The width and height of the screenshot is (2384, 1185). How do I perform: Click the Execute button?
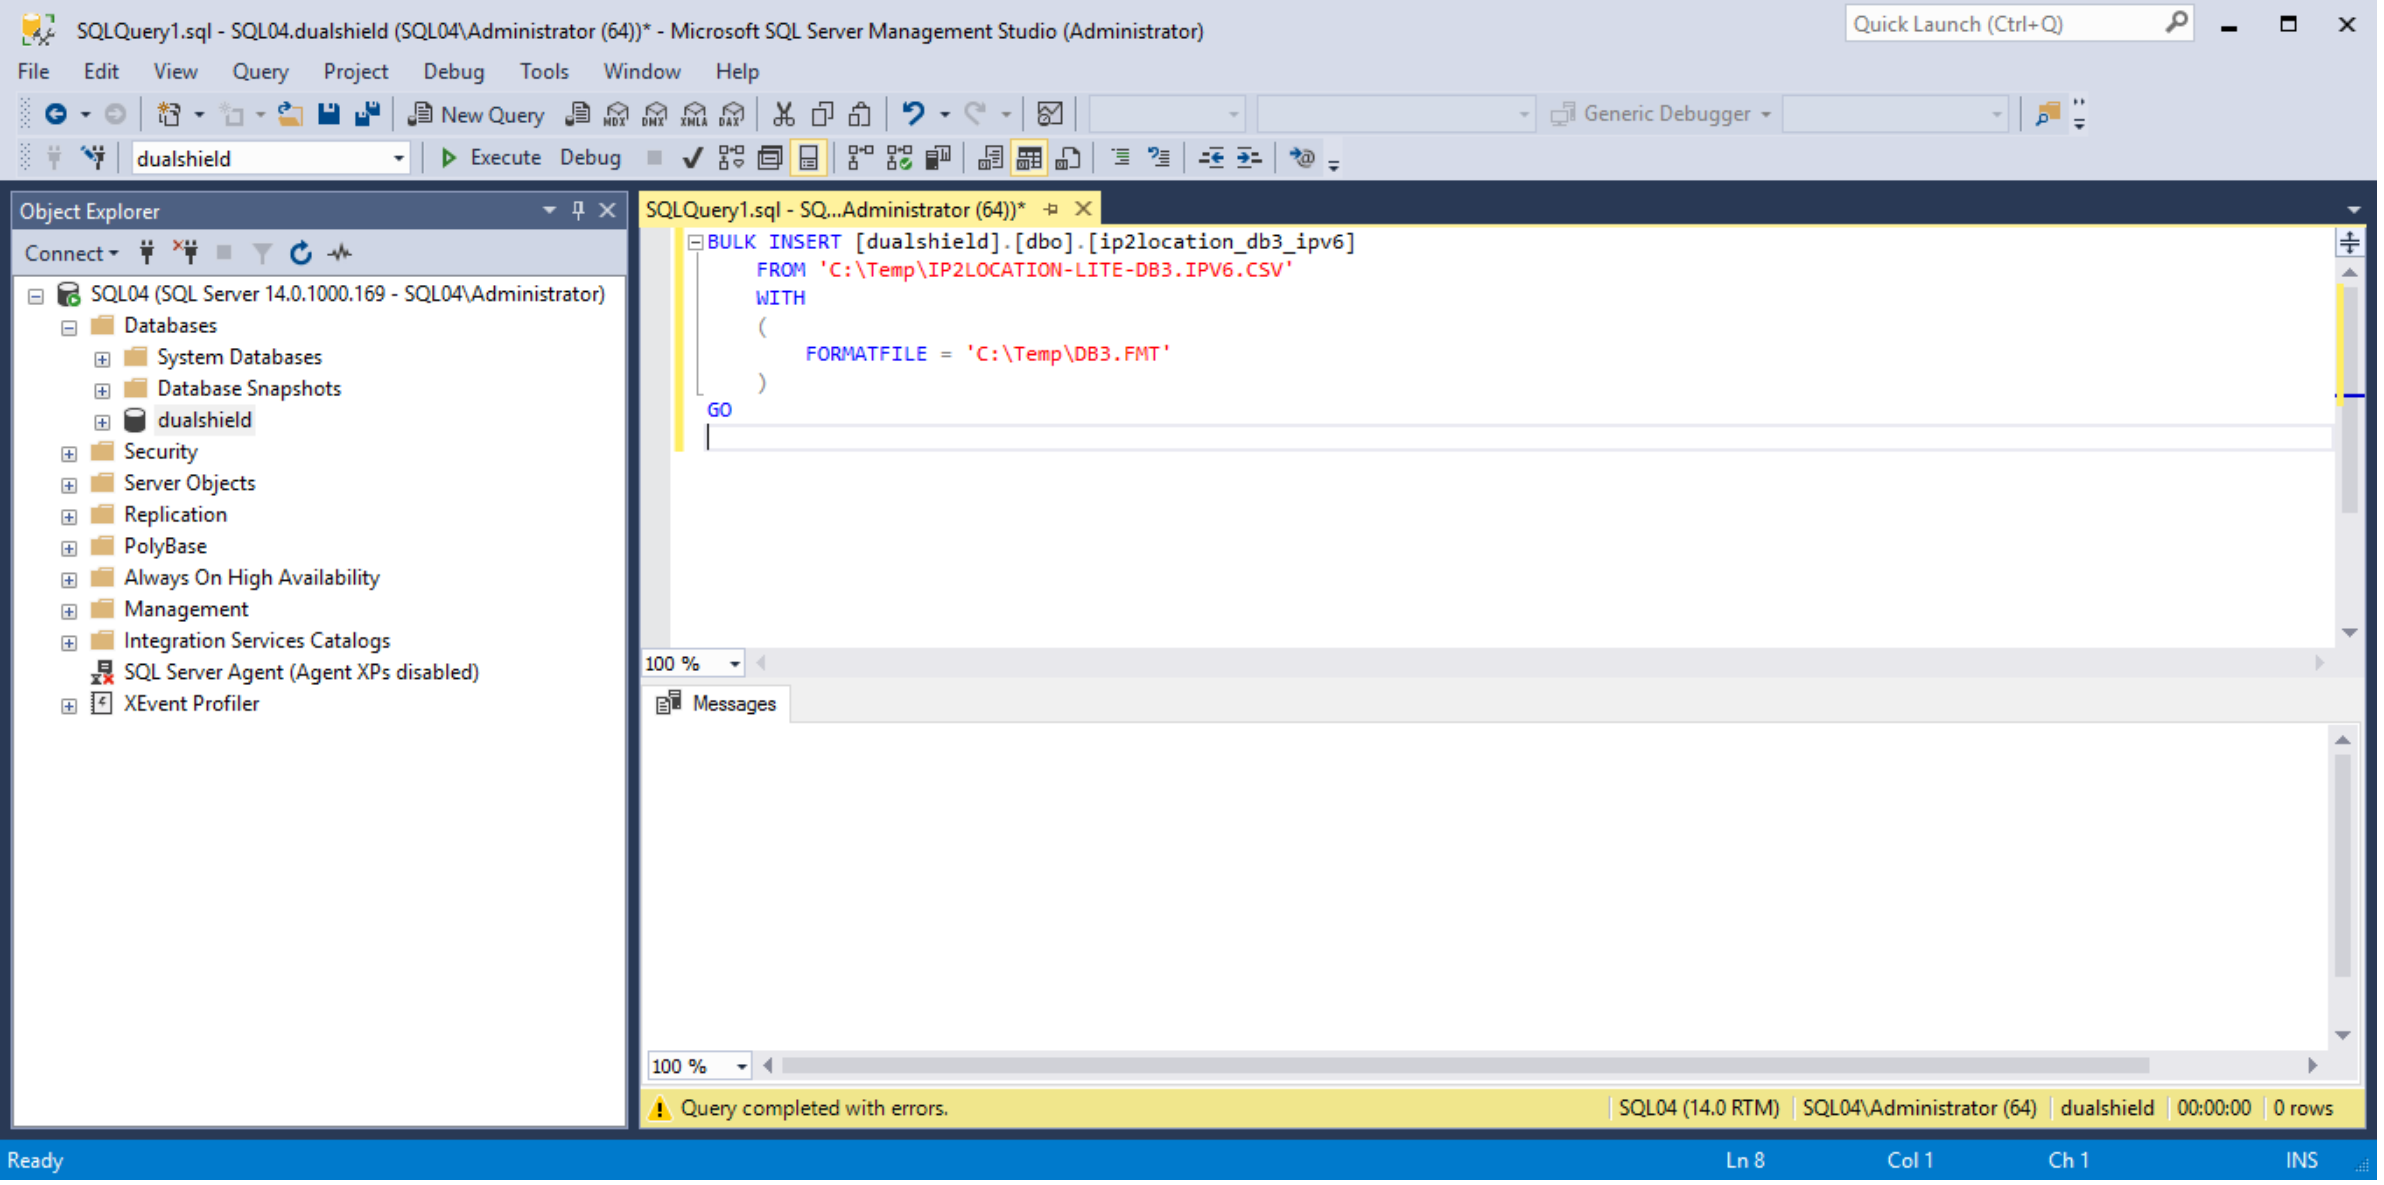pyautogui.click(x=491, y=158)
